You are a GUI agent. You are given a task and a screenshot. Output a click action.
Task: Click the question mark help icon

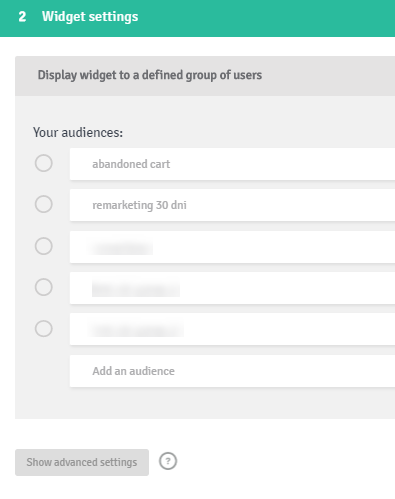point(168,461)
